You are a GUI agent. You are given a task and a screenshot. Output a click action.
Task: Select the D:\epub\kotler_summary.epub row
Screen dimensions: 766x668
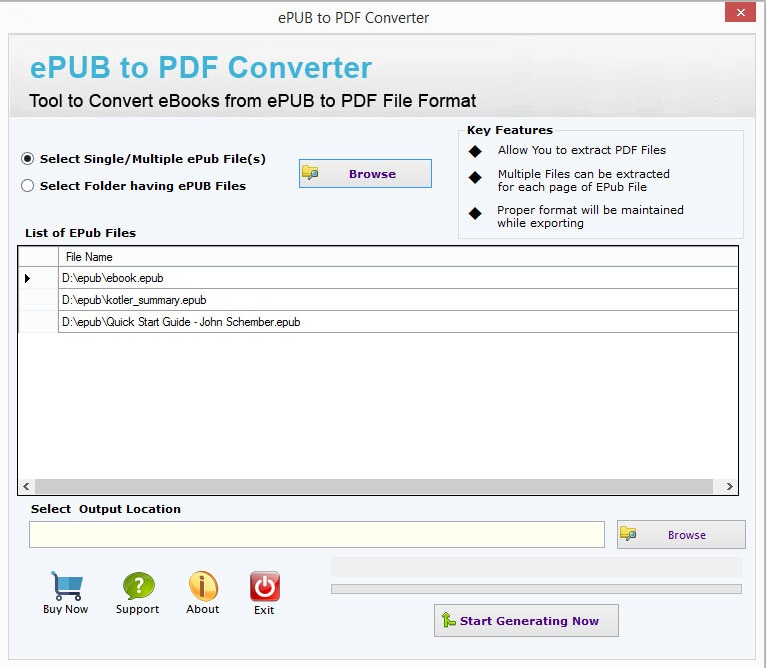398,300
